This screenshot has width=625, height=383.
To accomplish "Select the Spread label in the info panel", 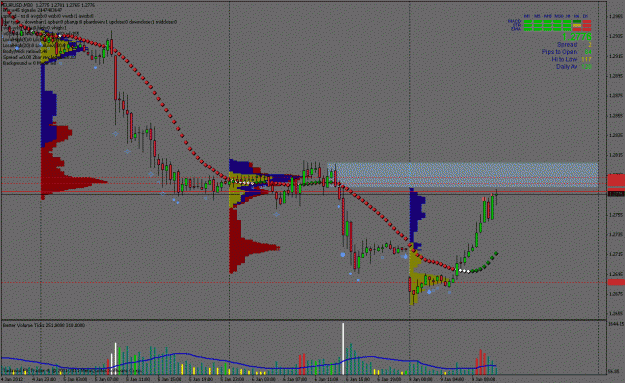I will click(x=567, y=45).
